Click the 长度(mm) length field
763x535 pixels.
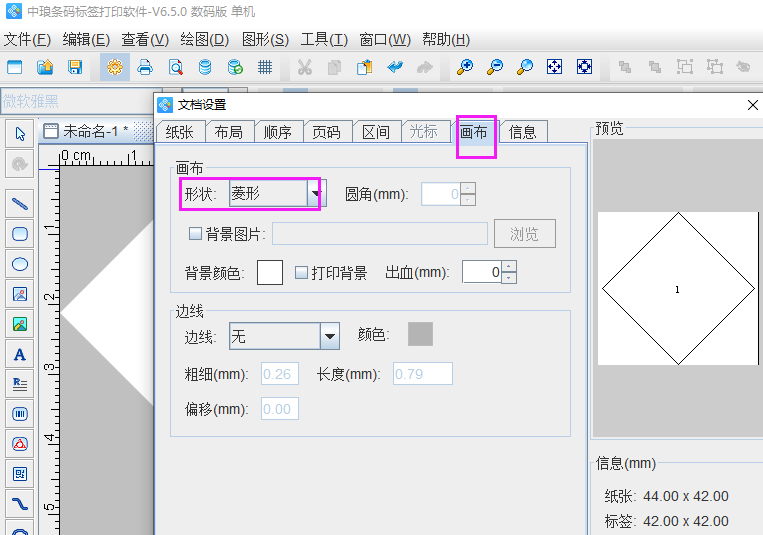coord(423,373)
